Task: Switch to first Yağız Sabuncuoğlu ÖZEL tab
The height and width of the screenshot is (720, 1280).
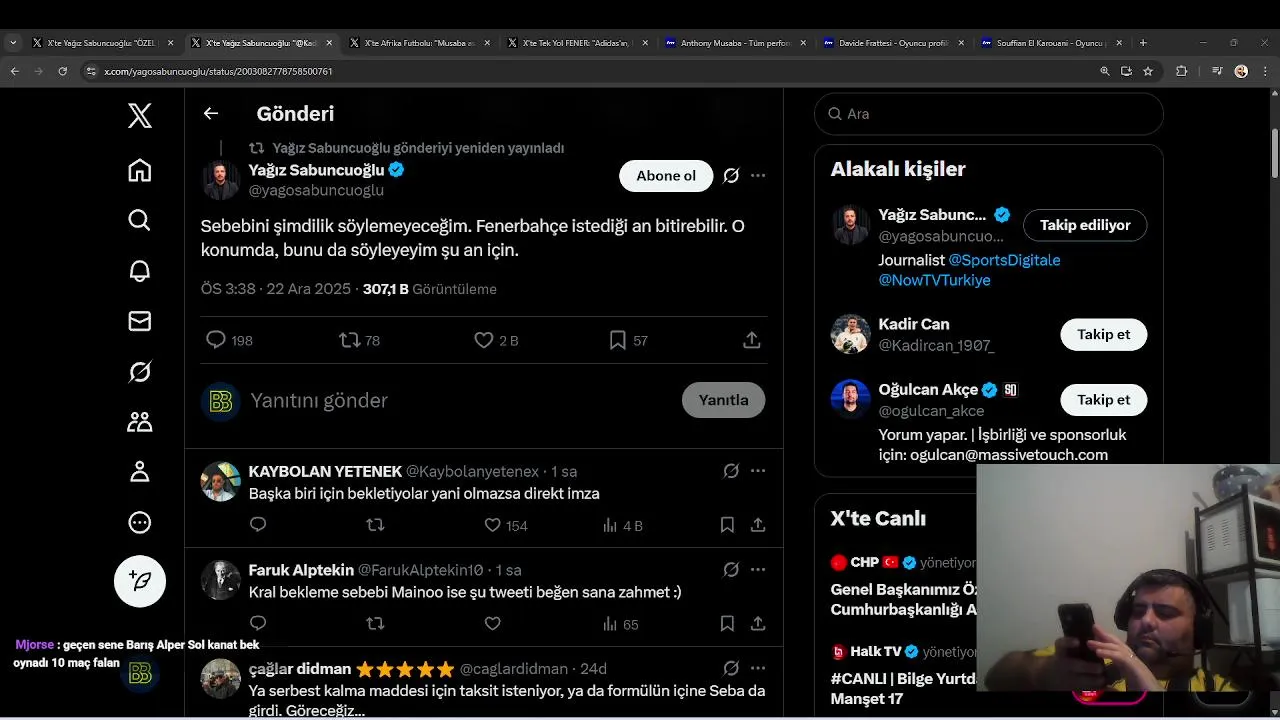Action: point(102,43)
